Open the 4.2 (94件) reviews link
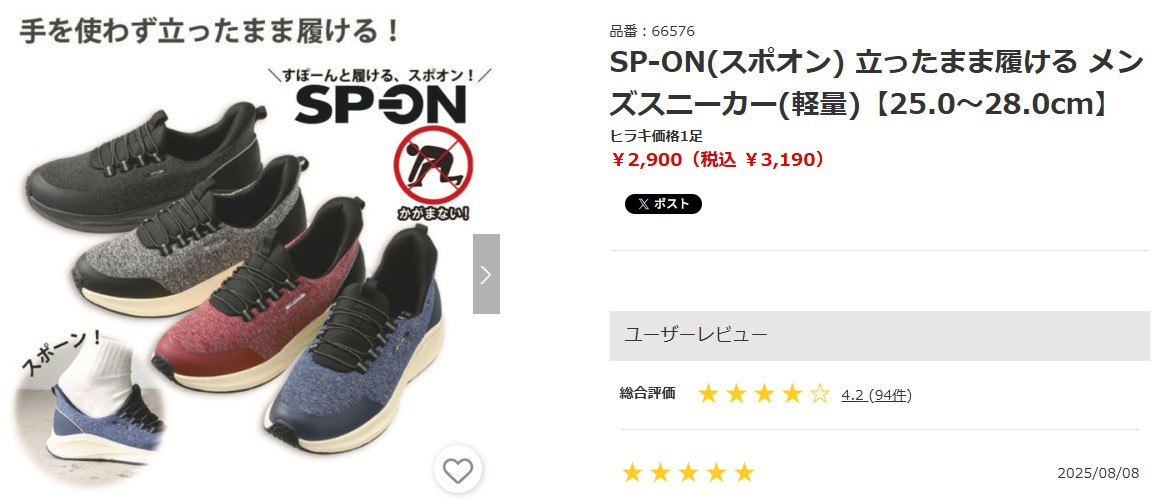This screenshot has height=500, width=1155. pos(877,395)
